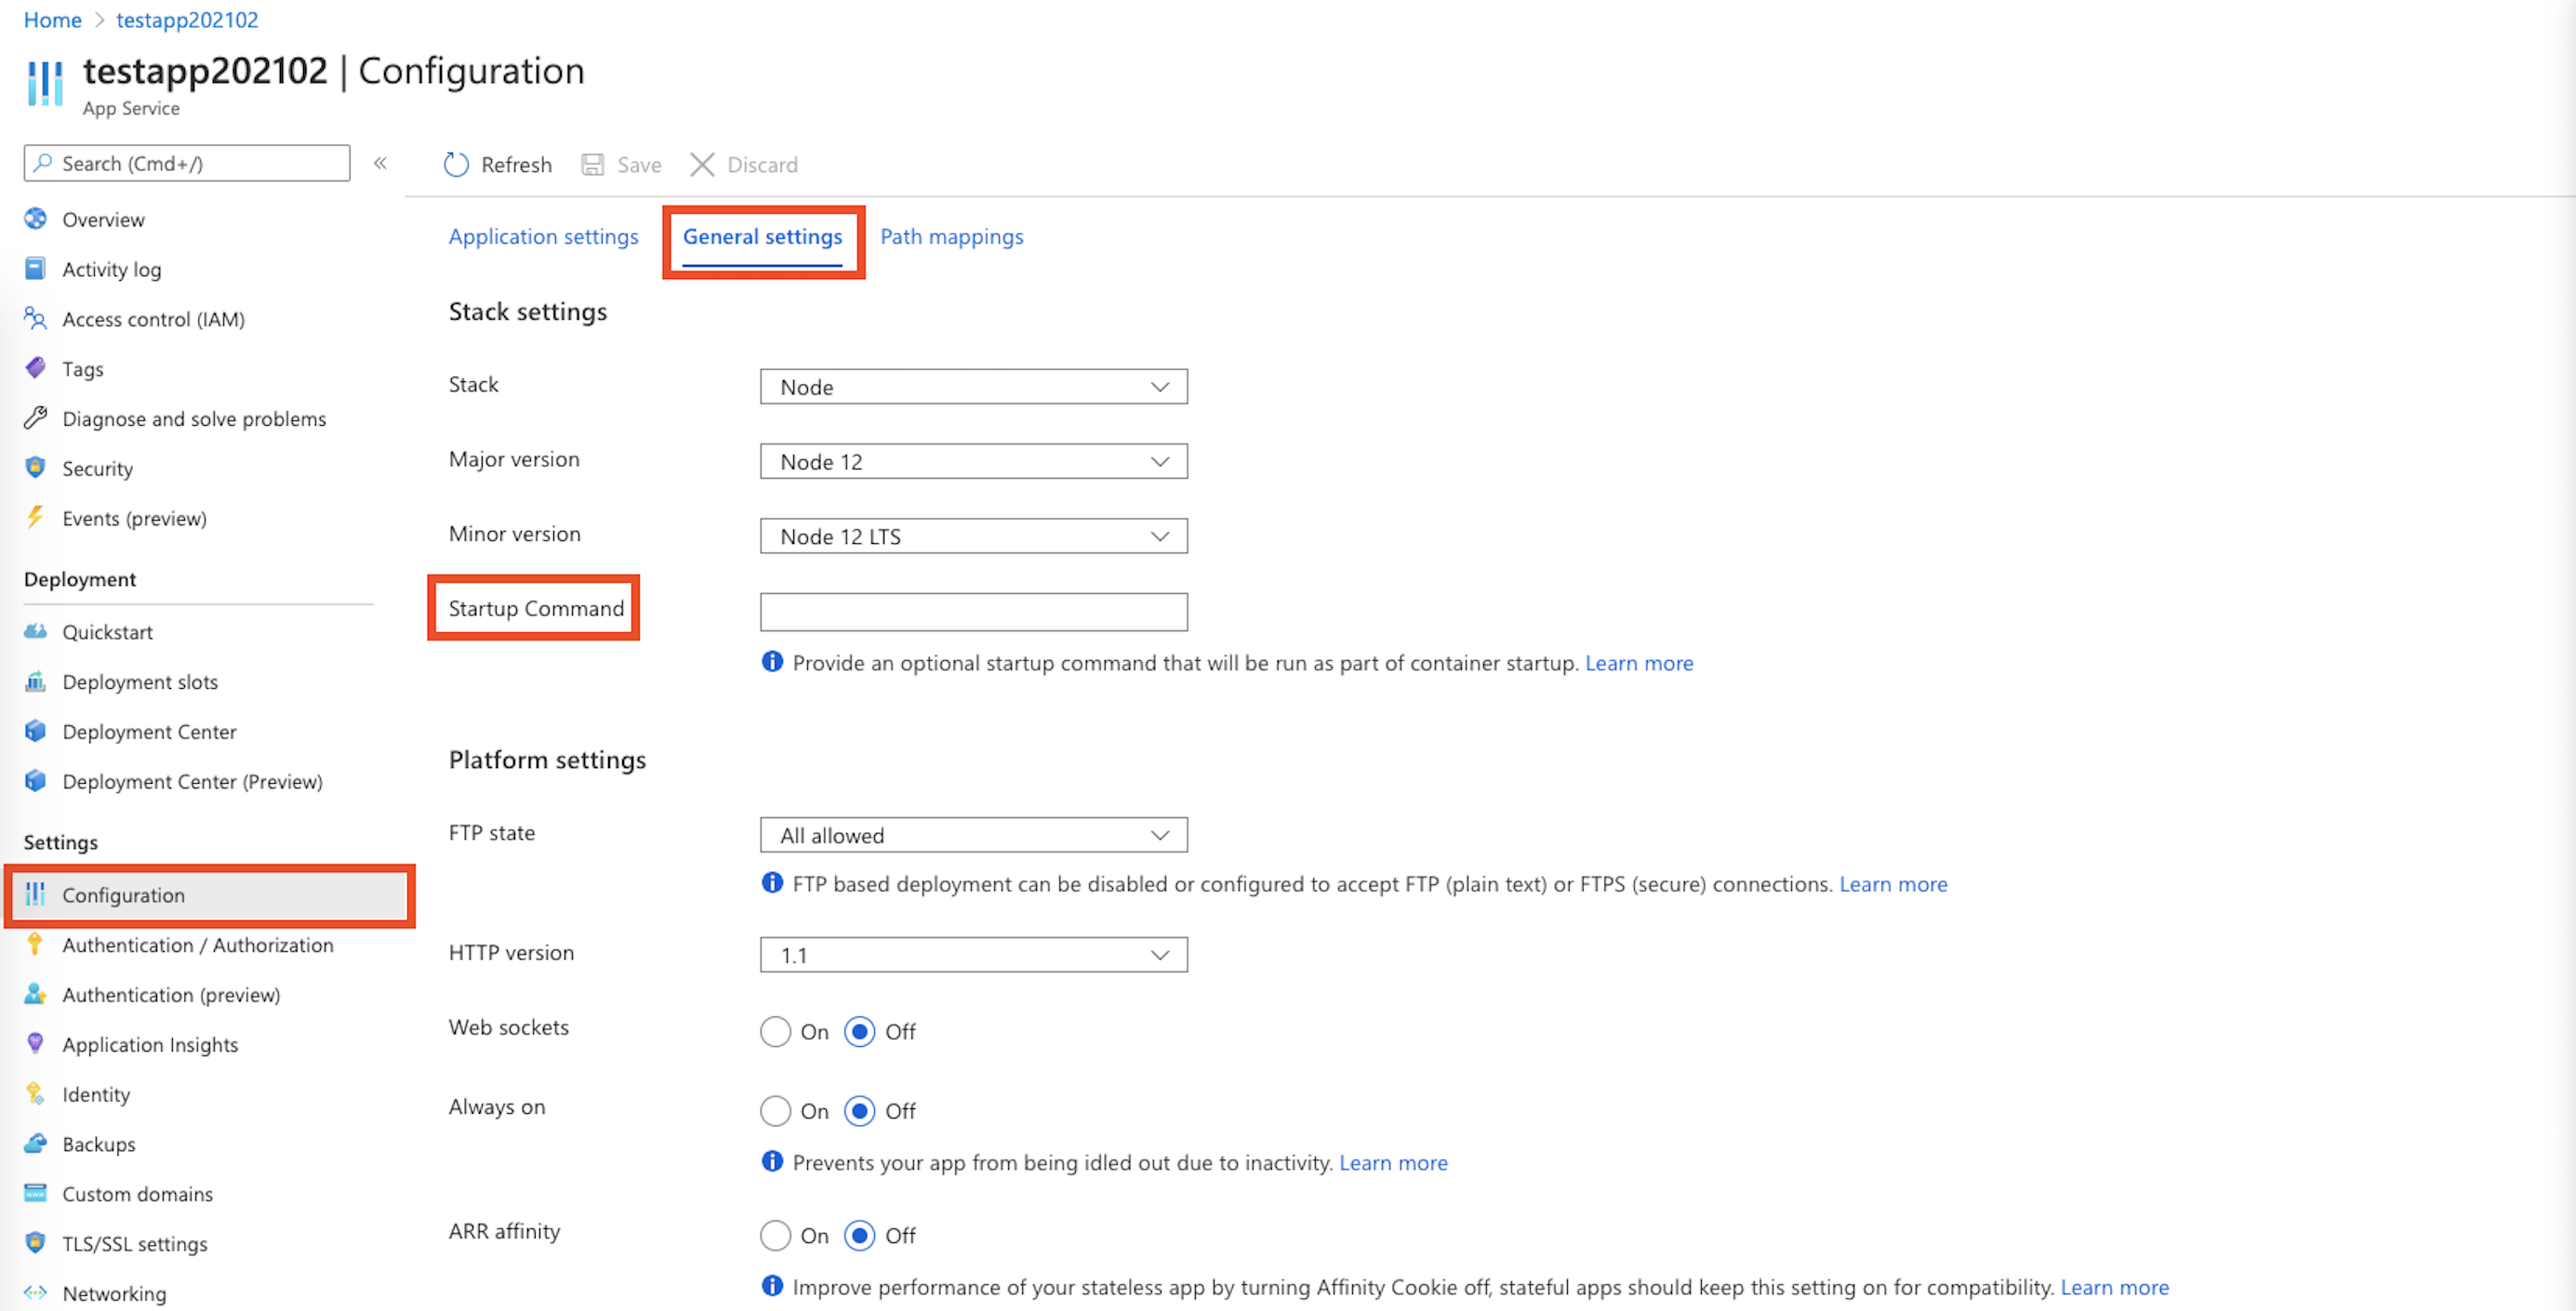Expand the FTP state dropdown
The image size is (2576, 1311).
pyautogui.click(x=973, y=835)
